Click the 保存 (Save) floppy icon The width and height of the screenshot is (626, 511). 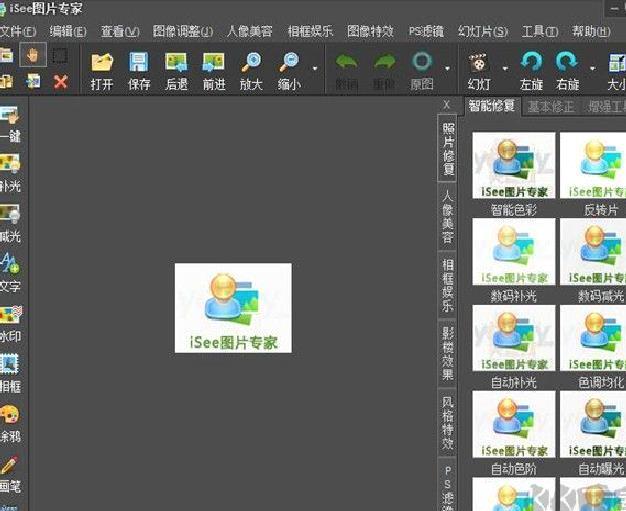[x=139, y=63]
